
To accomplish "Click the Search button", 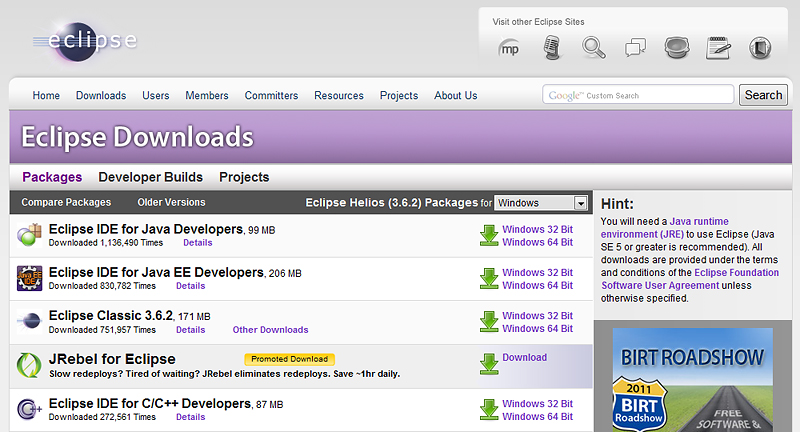I will click(x=763, y=95).
